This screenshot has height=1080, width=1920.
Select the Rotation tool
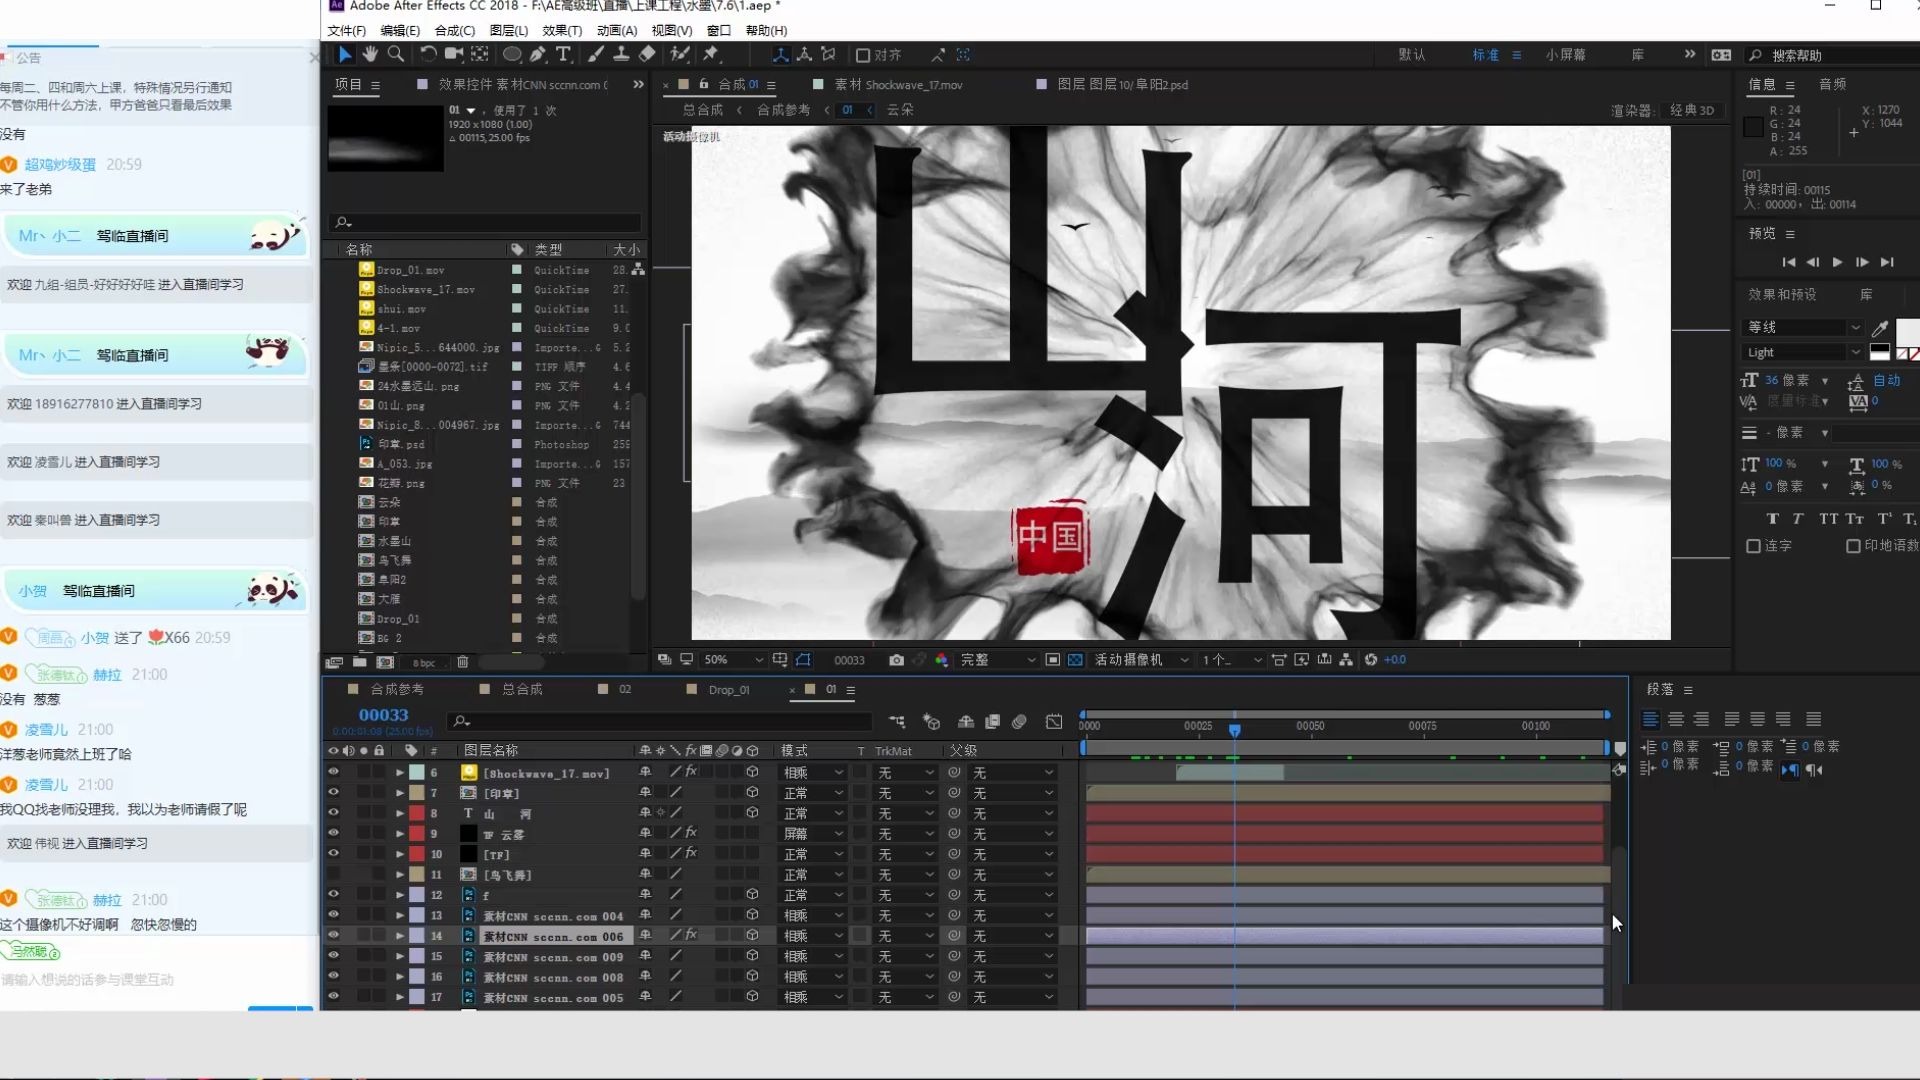click(428, 54)
